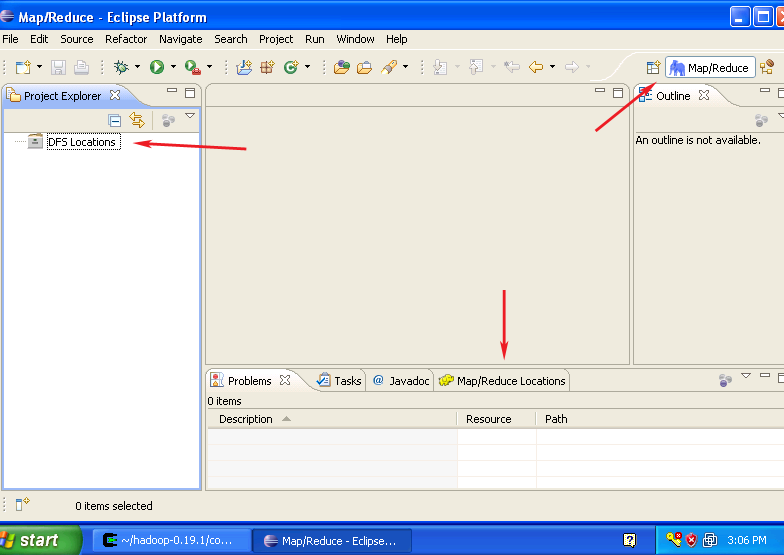784x555 pixels.
Task: Click the help question mark taskbar icon
Action: pos(630,540)
